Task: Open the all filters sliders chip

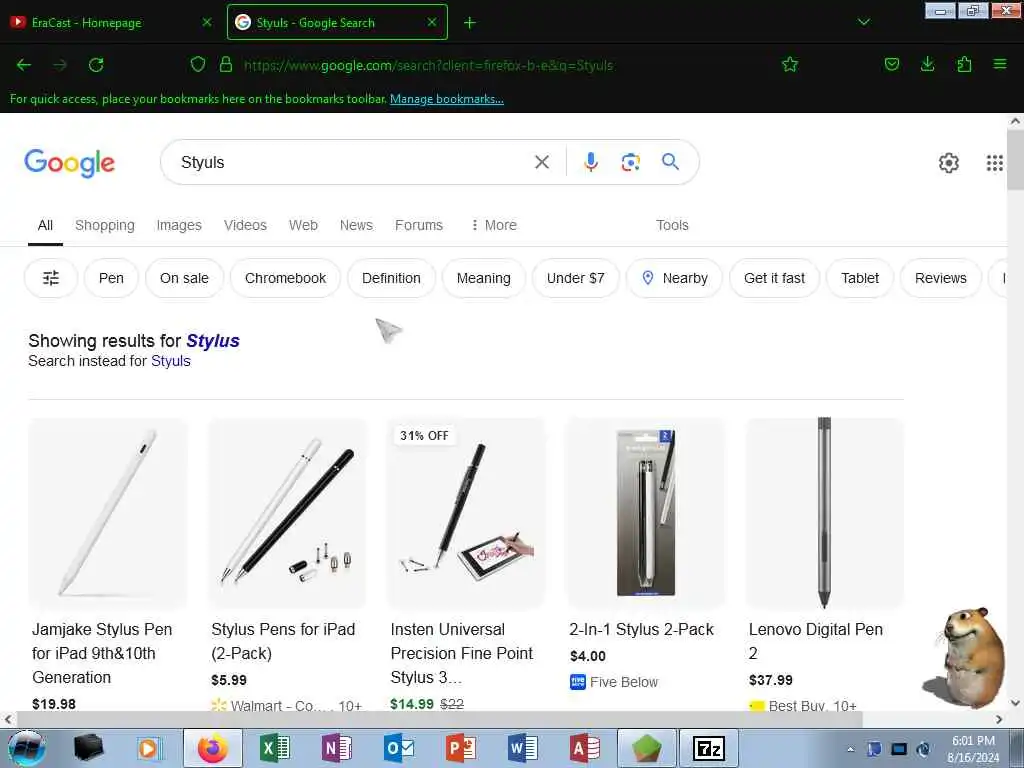Action: [x=51, y=278]
